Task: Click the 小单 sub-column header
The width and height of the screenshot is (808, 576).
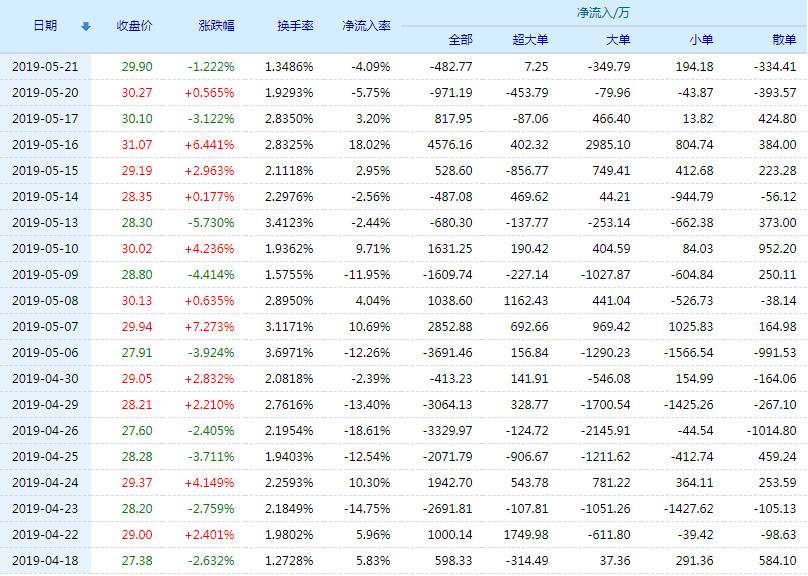Action: point(701,40)
